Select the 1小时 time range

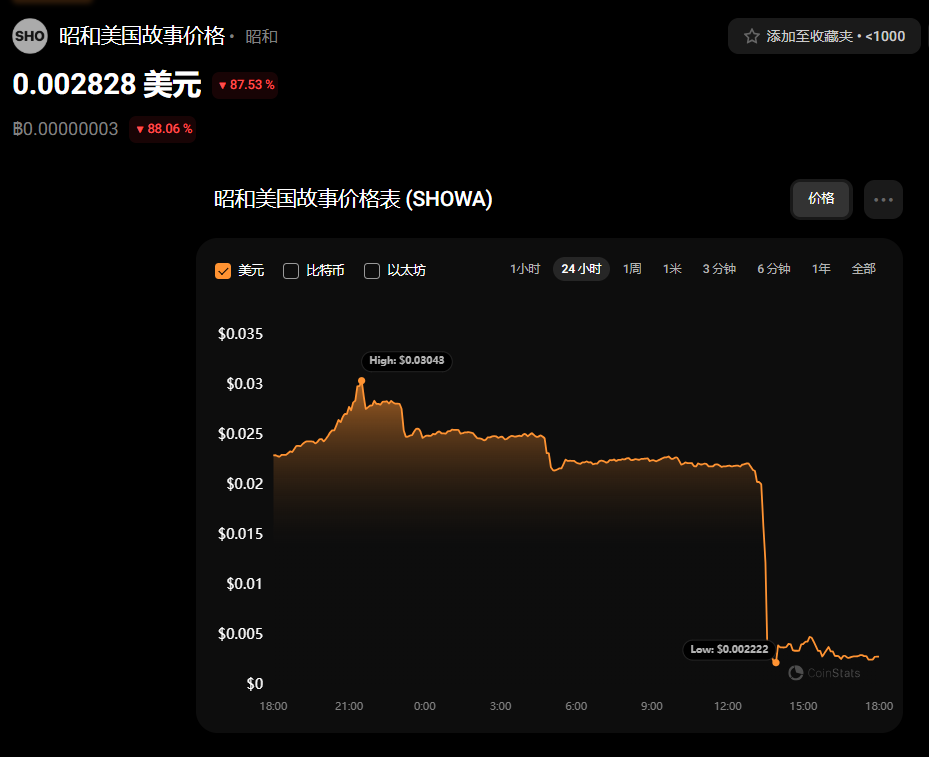(x=525, y=269)
